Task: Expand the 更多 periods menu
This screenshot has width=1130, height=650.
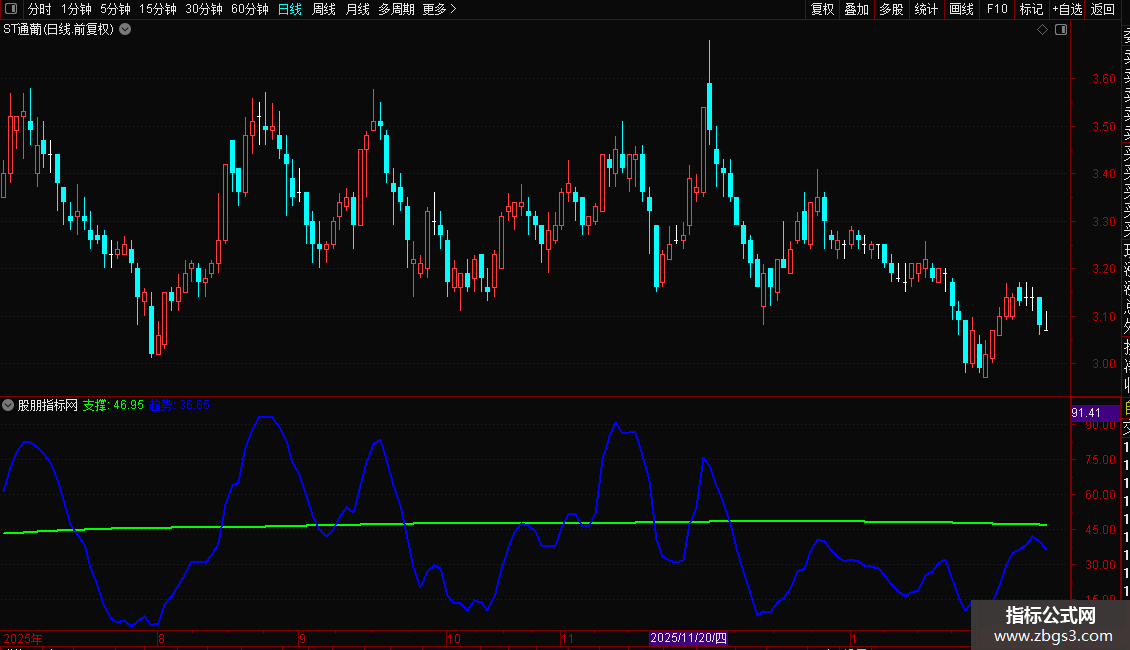Action: point(440,9)
